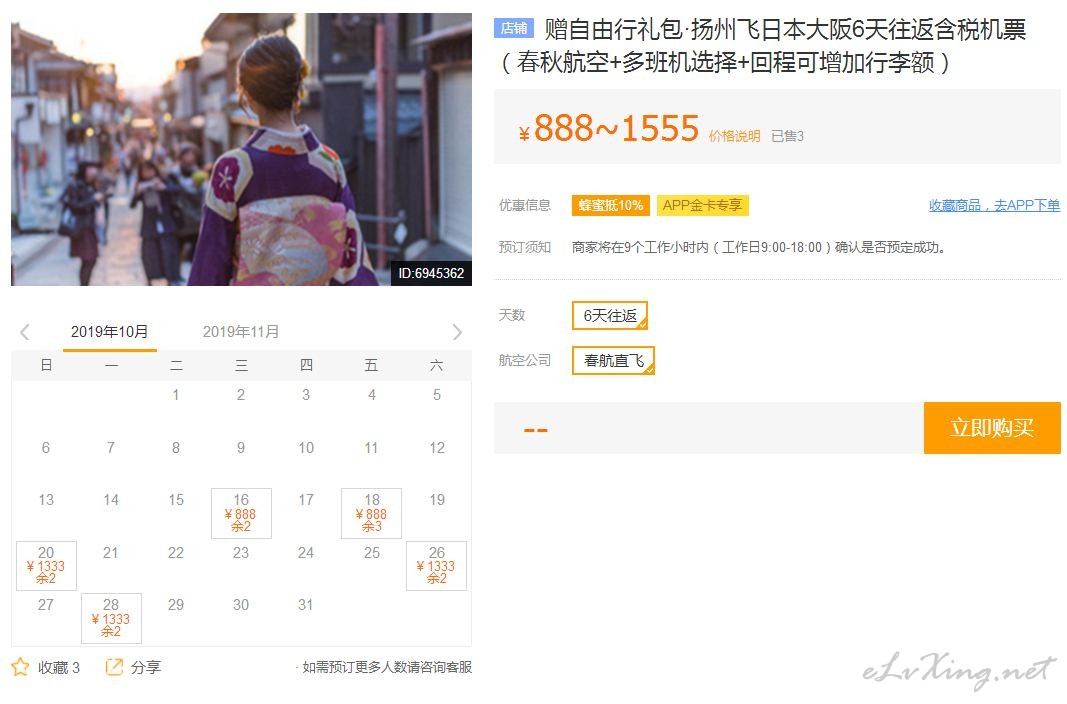Click calendar date 23
This screenshot has width=1067, height=704.
241,553
